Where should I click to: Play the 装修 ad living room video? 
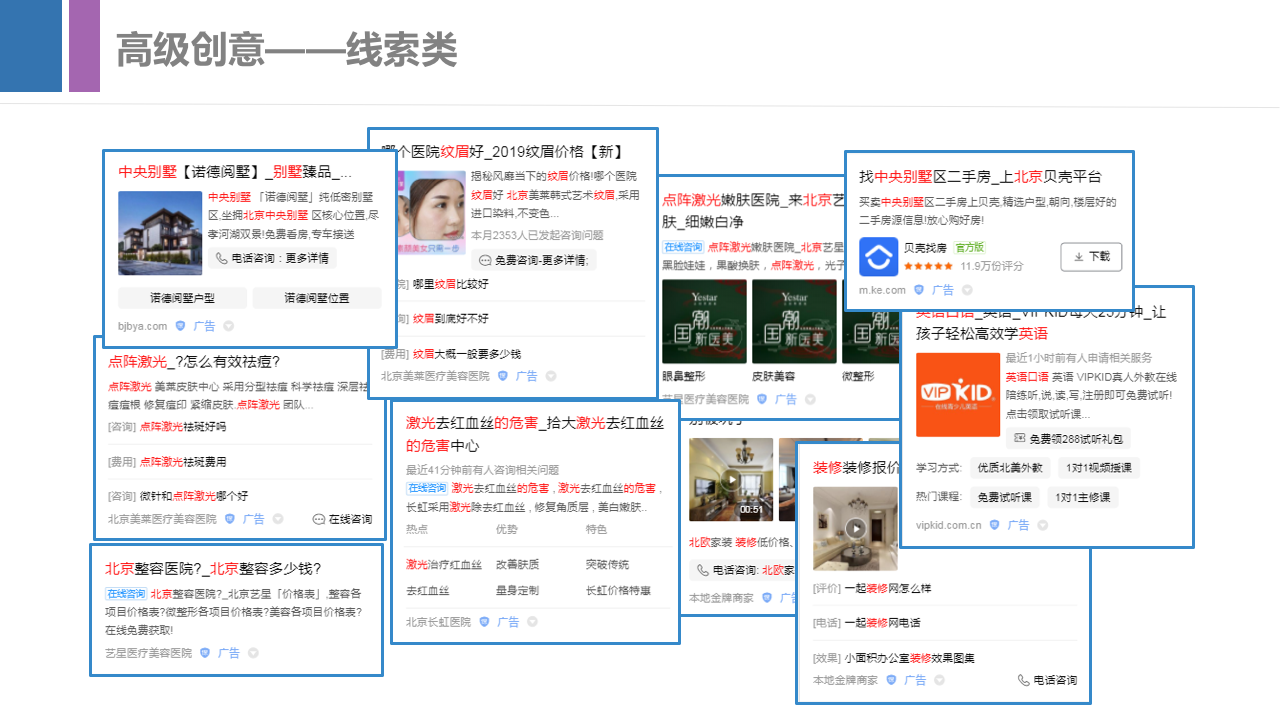point(855,529)
